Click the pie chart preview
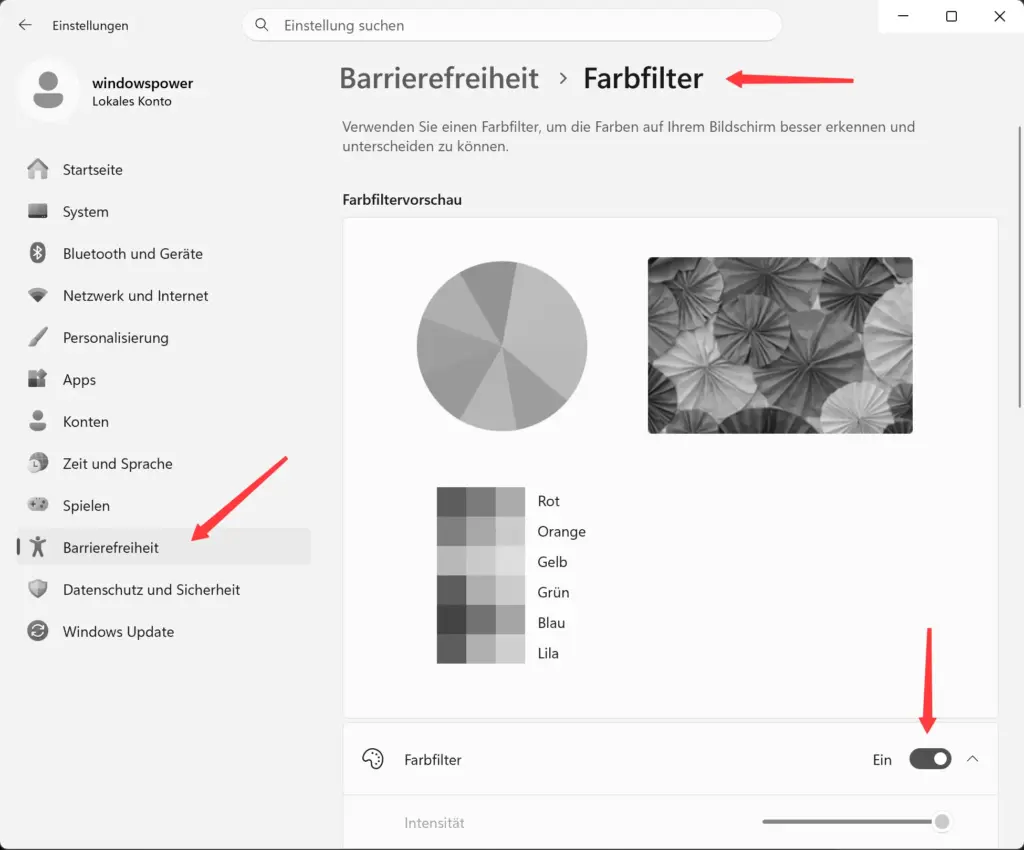Image resolution: width=1024 pixels, height=850 pixels. pyautogui.click(x=502, y=345)
